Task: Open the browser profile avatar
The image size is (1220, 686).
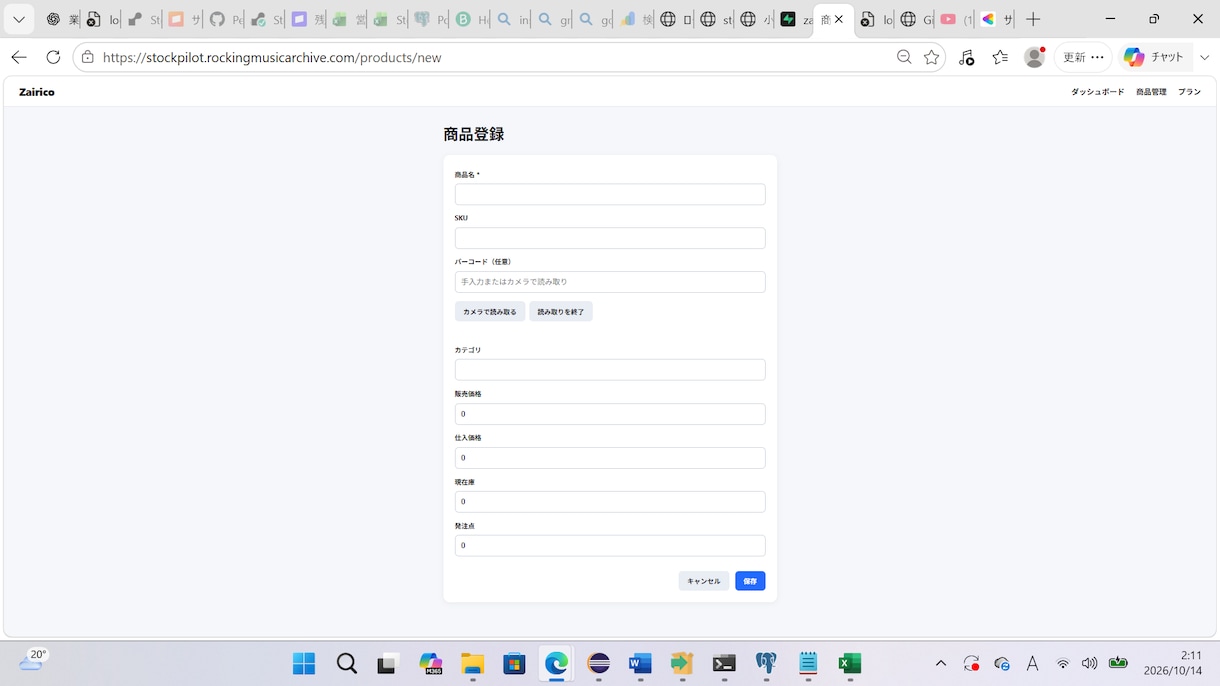Action: click(1035, 57)
